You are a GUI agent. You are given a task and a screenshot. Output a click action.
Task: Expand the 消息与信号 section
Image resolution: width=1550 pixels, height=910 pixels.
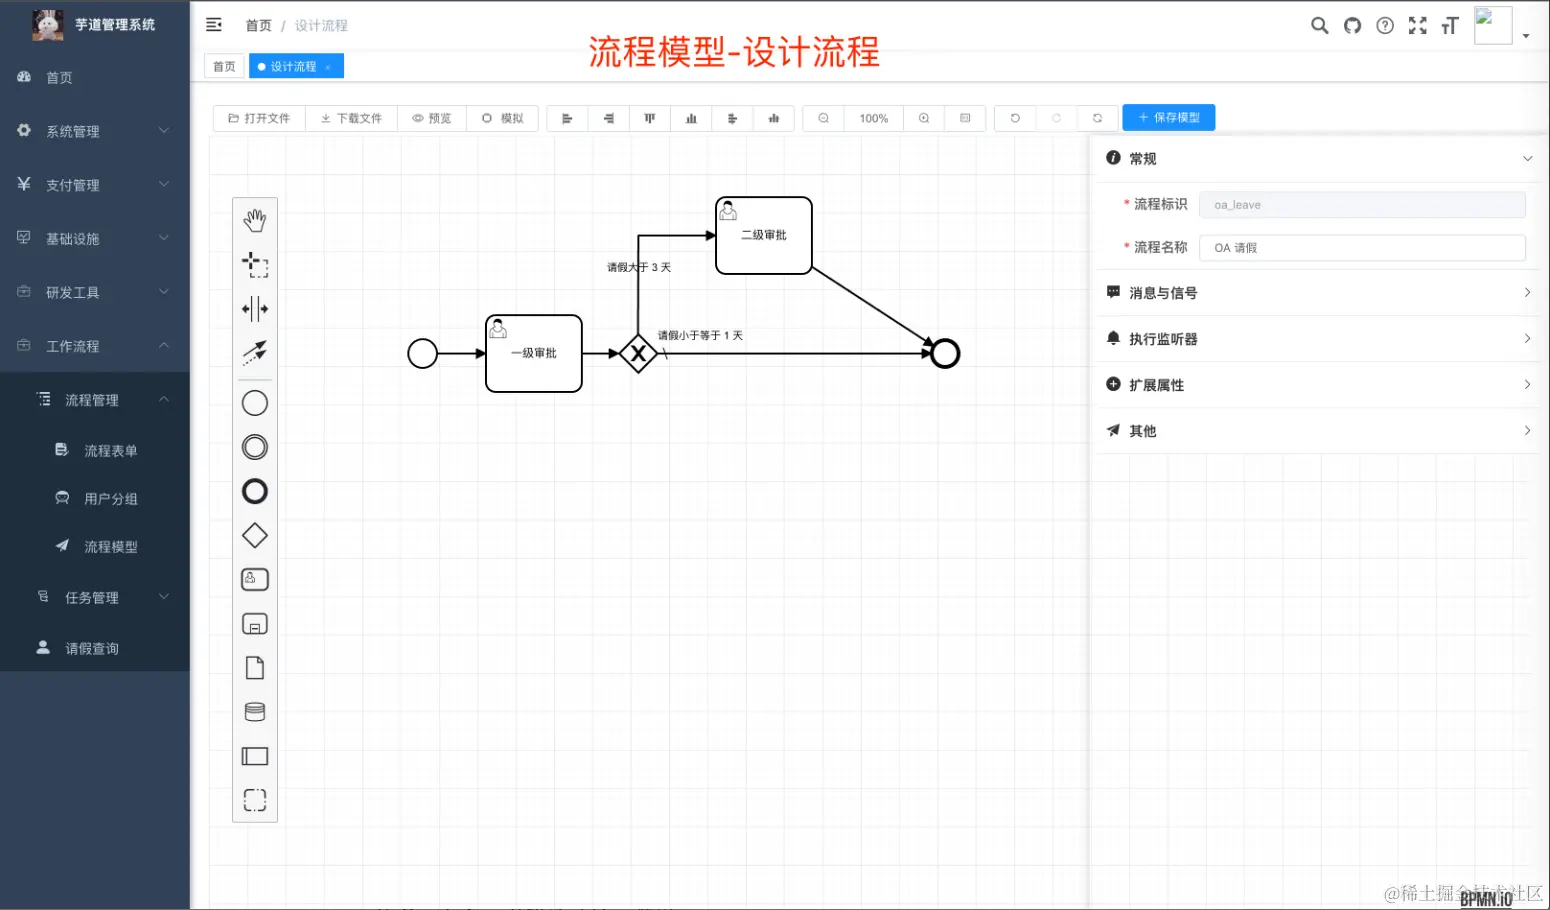click(x=1318, y=293)
